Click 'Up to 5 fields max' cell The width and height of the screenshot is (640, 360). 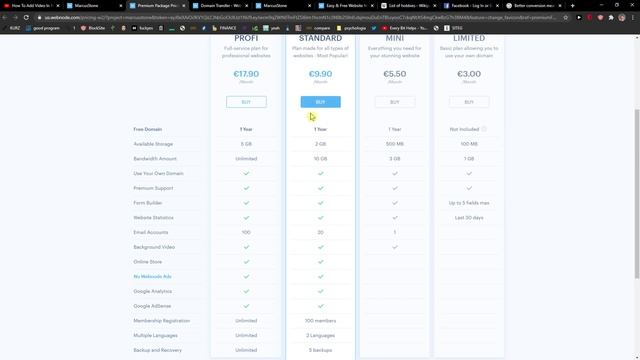469,203
